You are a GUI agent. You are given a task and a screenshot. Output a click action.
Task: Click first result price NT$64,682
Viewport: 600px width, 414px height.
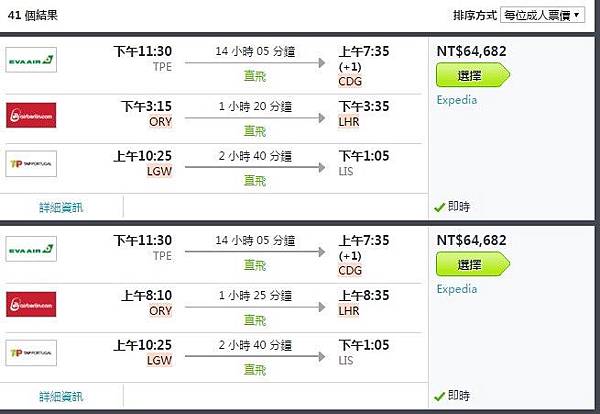coord(471,51)
